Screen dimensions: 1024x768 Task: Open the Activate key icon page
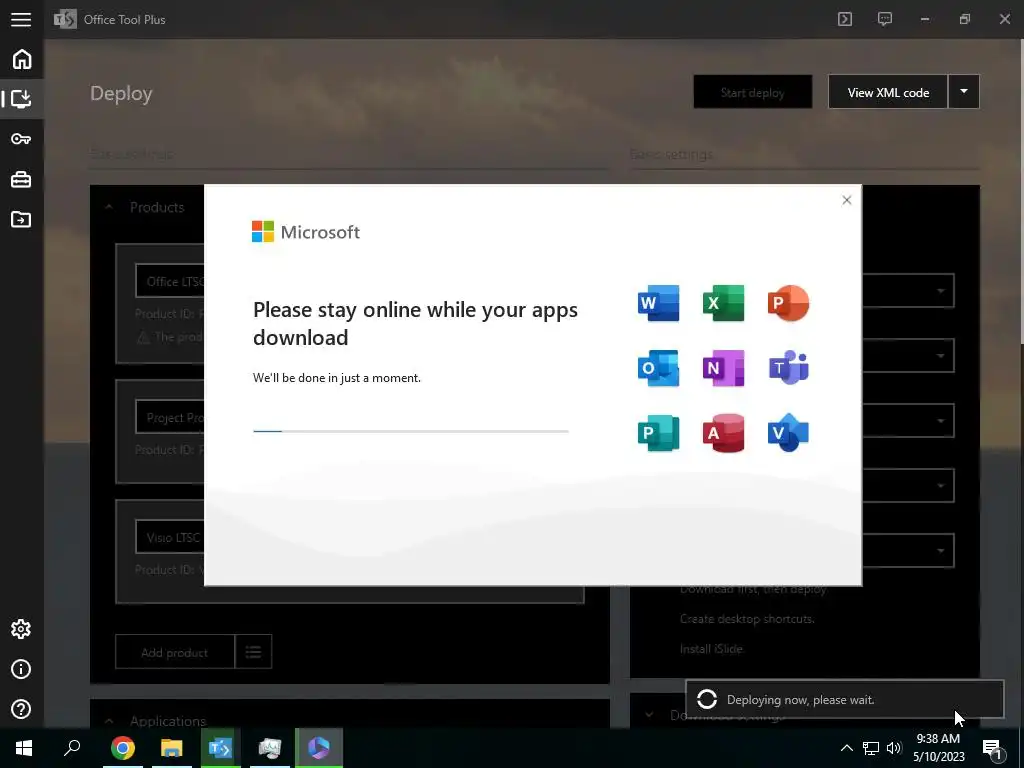coord(22,138)
